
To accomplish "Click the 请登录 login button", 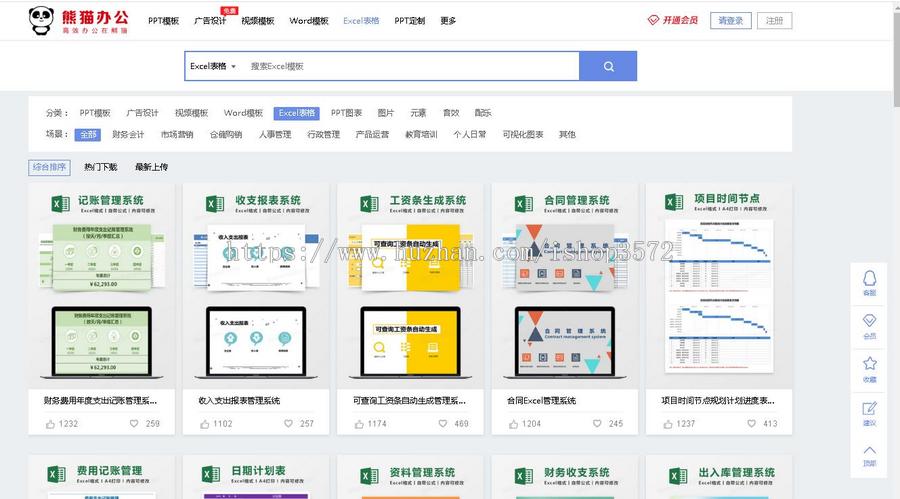I will [731, 21].
